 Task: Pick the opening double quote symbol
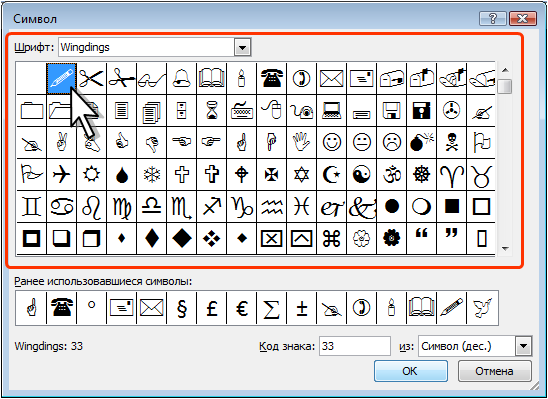point(421,238)
